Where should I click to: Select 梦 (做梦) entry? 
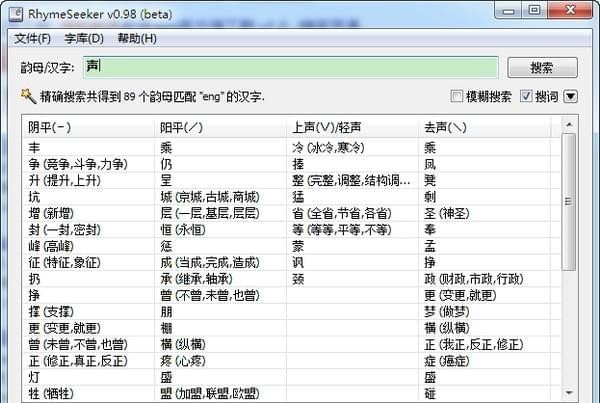coord(447,312)
